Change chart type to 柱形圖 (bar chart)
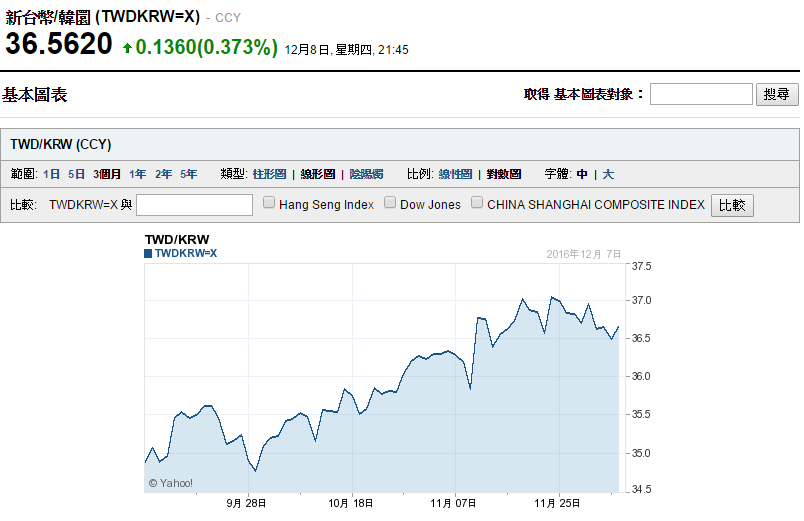The height and width of the screenshot is (521, 804). pos(269,174)
